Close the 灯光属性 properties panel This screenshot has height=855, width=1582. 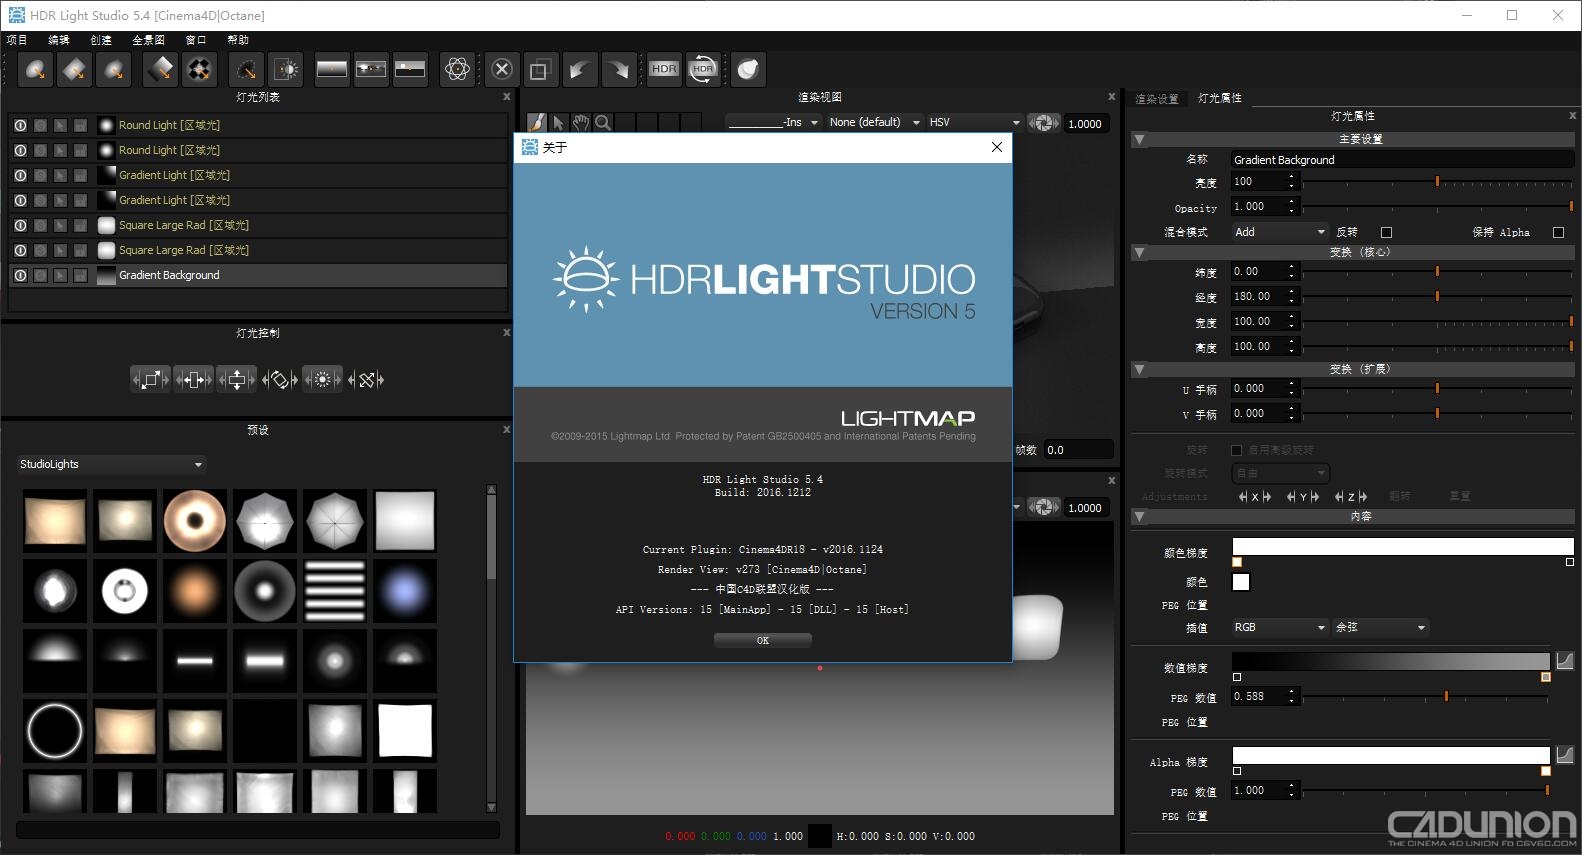click(x=1572, y=116)
